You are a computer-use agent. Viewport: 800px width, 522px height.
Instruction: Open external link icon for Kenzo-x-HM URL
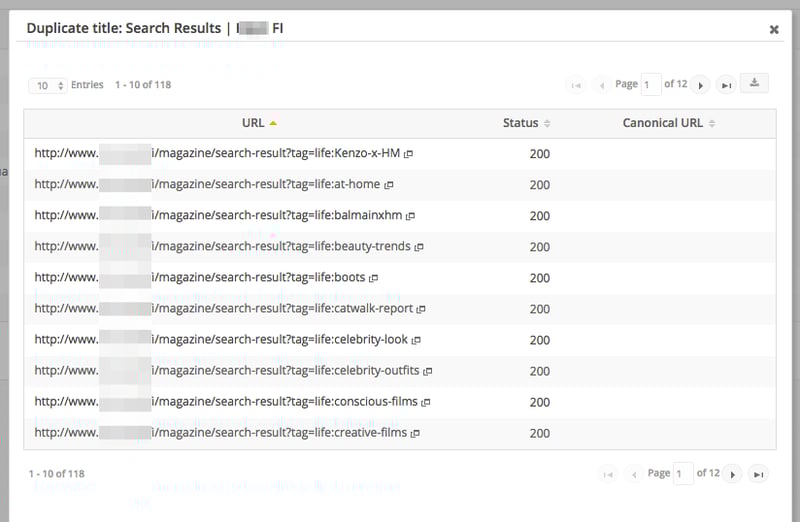click(x=409, y=154)
